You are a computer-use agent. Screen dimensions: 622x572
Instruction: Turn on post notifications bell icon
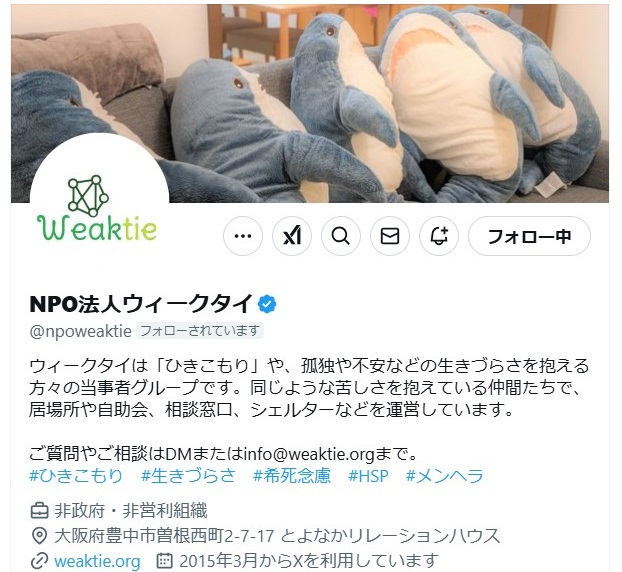pos(439,236)
